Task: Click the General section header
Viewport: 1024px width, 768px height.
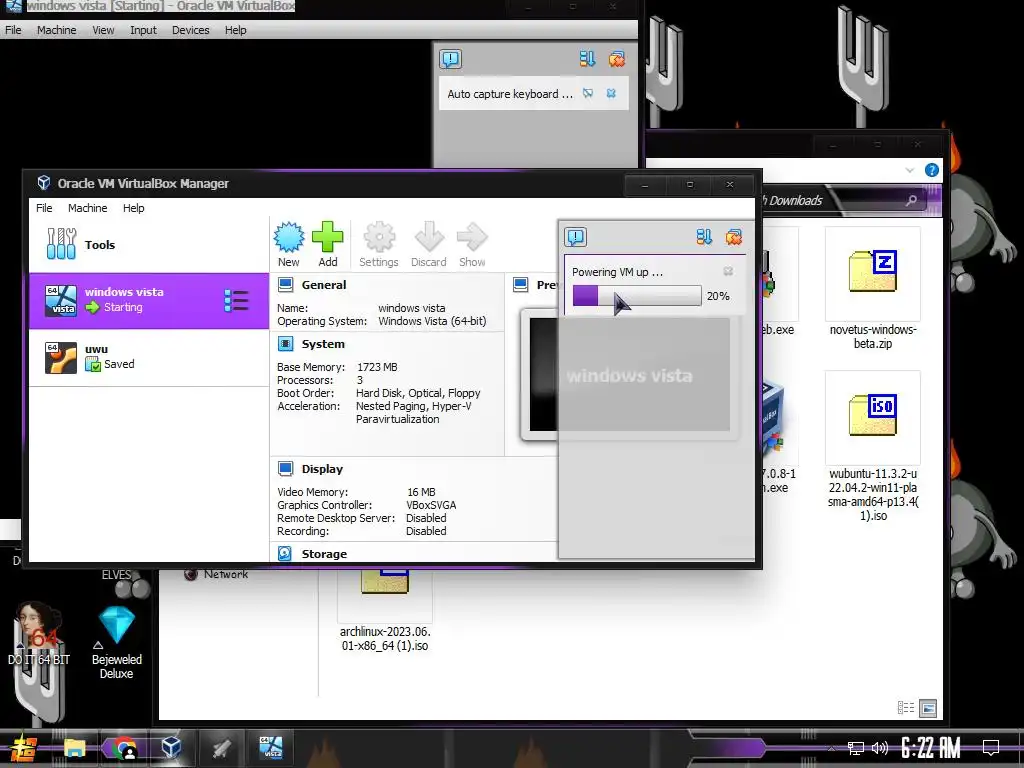Action: tap(324, 285)
